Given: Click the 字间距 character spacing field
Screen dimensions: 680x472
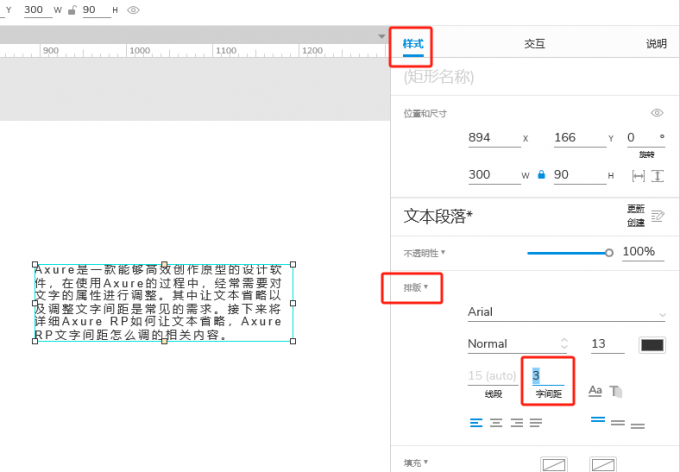Looking at the screenshot, I should coord(548,376).
